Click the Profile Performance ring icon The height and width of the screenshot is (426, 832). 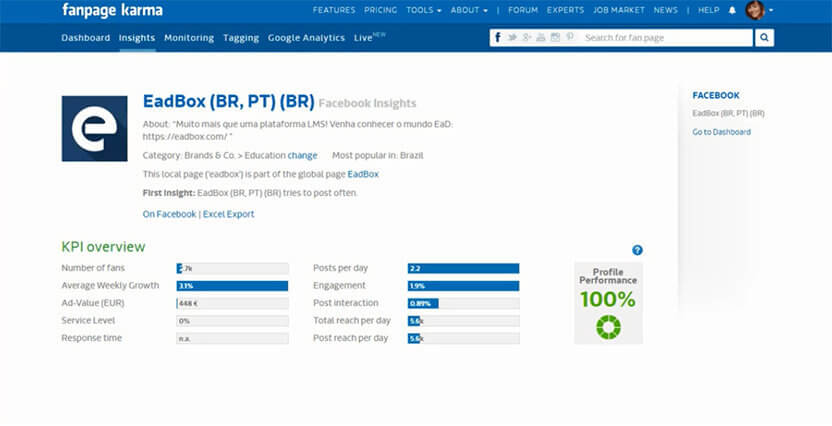608,327
